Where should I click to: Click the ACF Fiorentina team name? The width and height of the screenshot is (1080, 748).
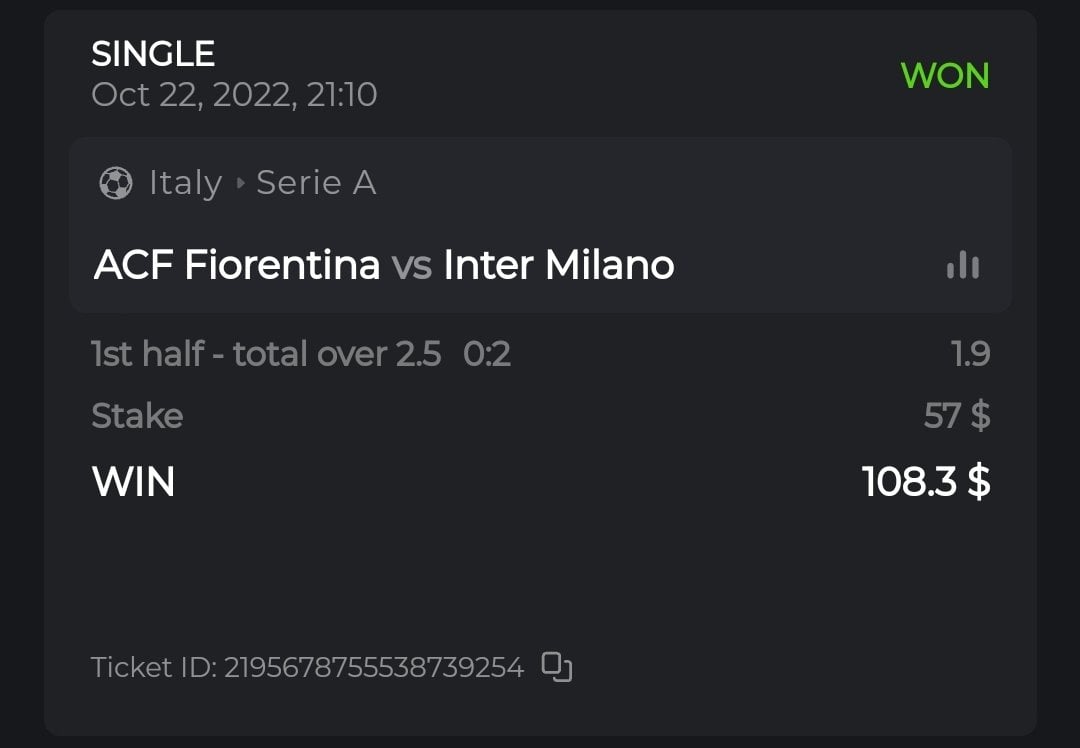(x=237, y=265)
